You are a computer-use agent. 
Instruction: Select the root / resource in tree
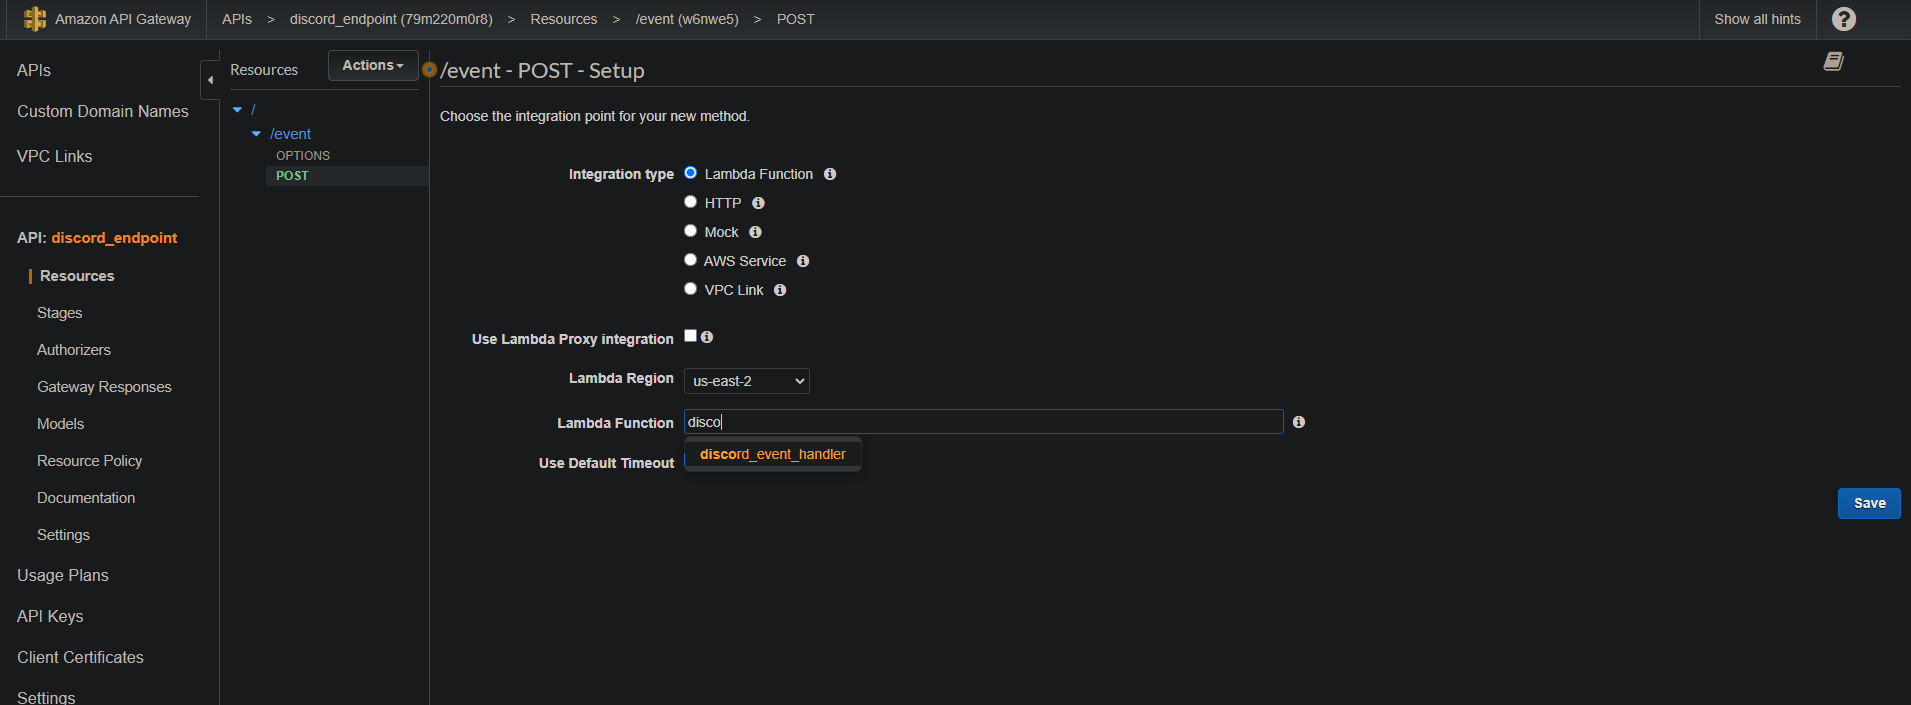[253, 110]
